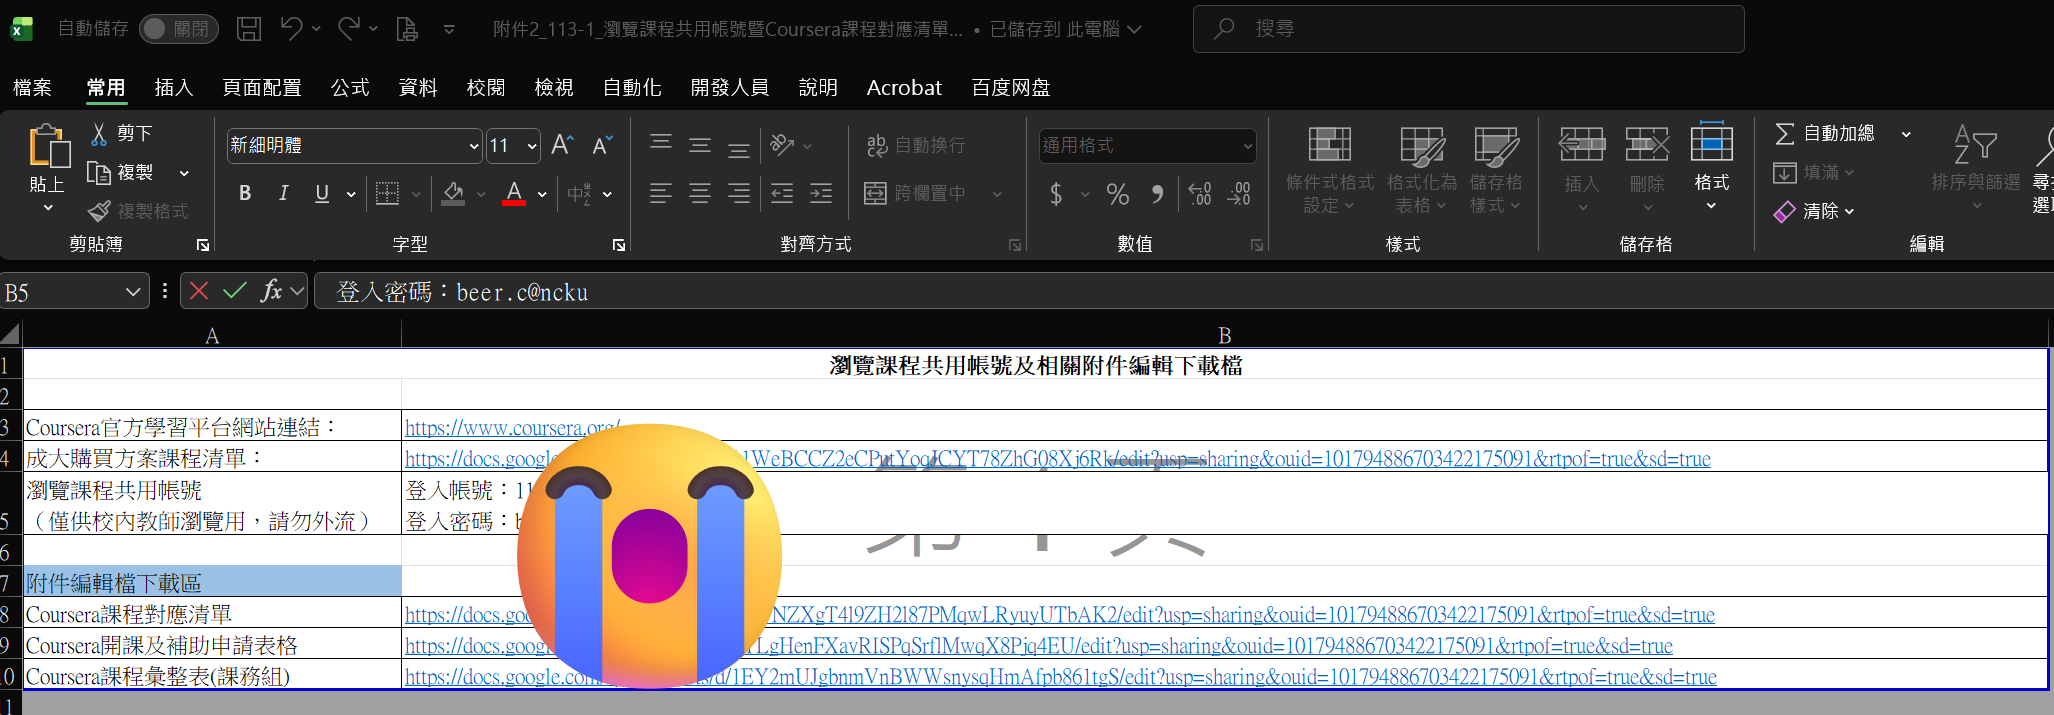
Task: Click the Insert cells 插入 icon
Action: pyautogui.click(x=1582, y=146)
